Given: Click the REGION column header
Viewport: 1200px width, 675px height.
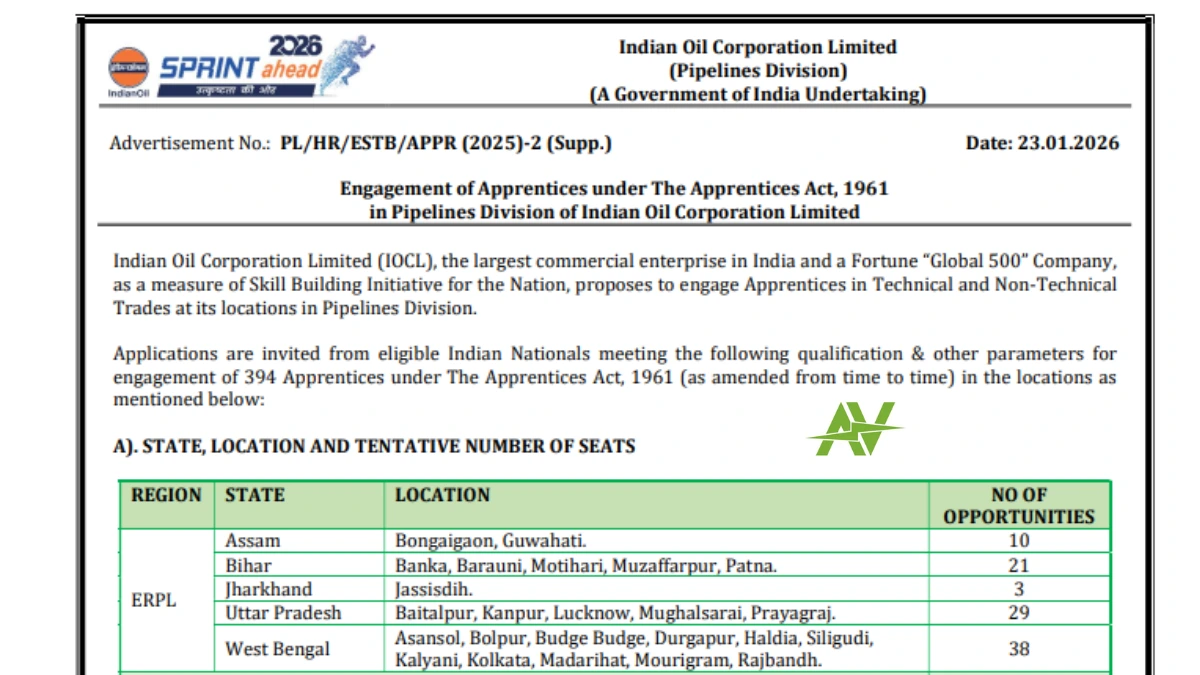Looking at the screenshot, I should (x=166, y=495).
